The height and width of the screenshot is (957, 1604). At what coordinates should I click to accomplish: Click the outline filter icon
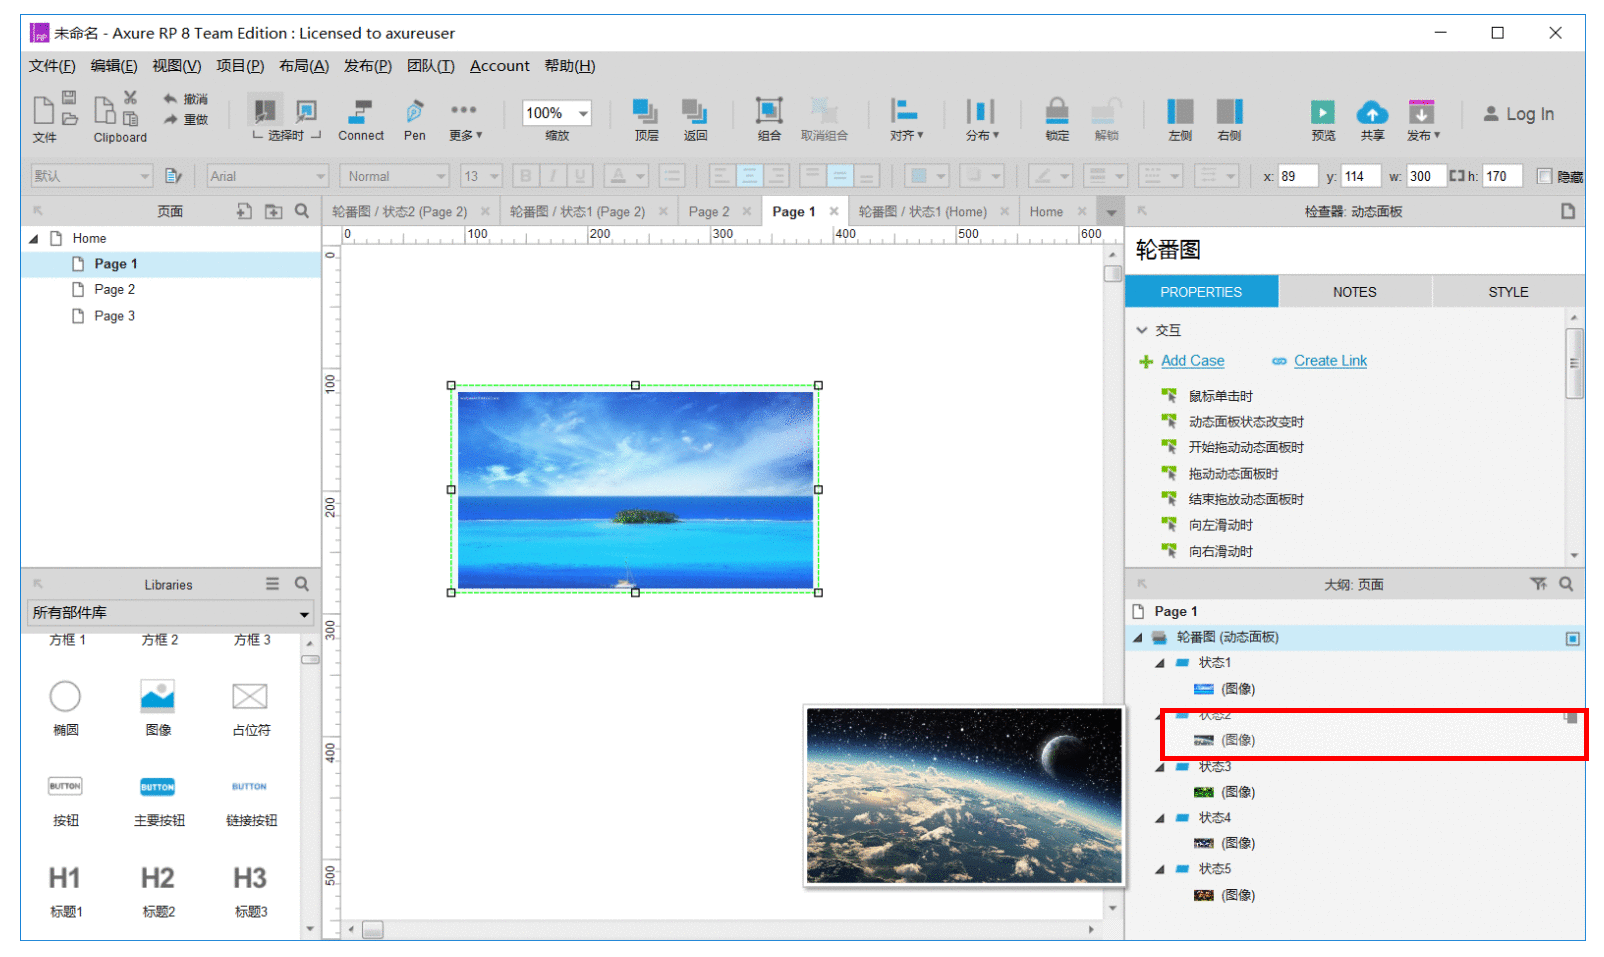point(1538,584)
